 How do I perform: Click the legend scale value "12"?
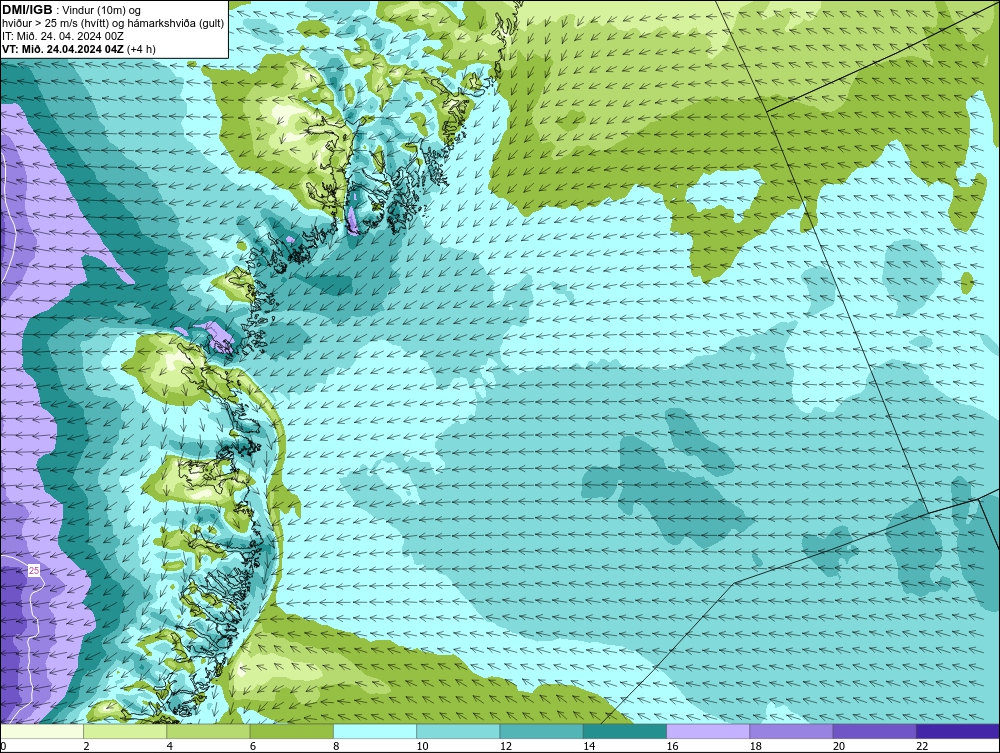tap(506, 747)
